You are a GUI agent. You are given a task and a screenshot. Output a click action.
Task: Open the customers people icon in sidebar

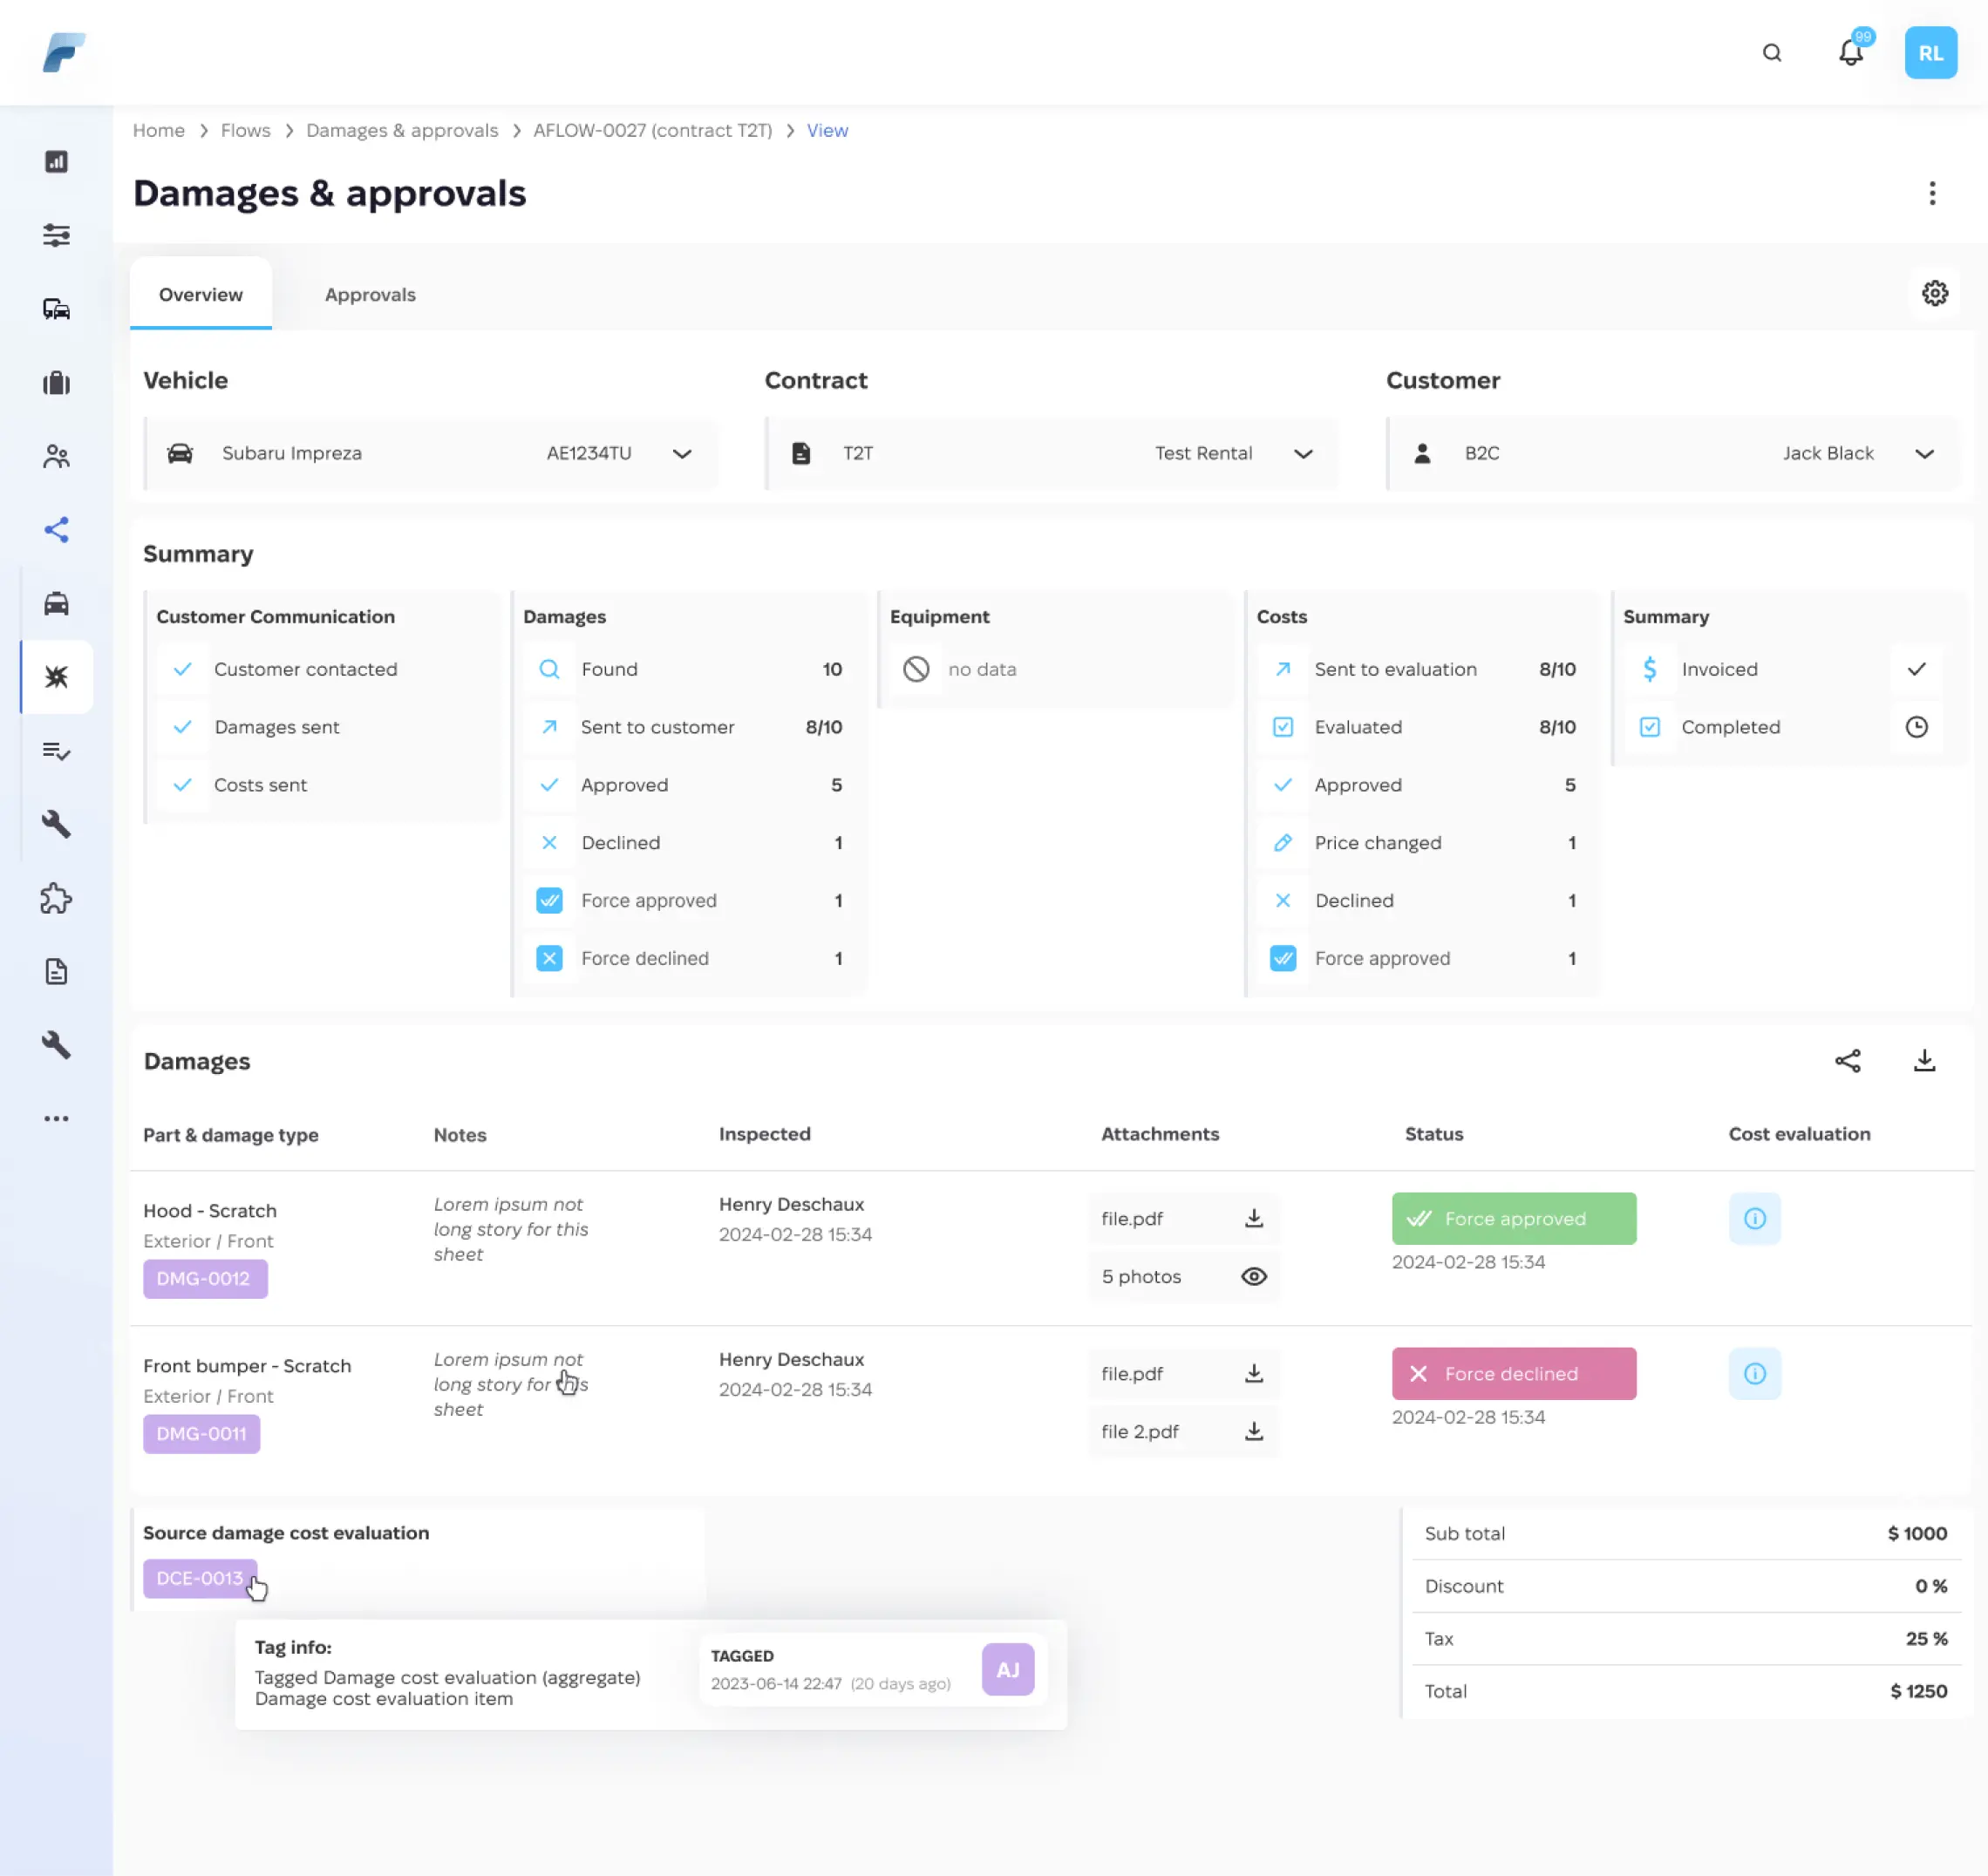pos(56,456)
